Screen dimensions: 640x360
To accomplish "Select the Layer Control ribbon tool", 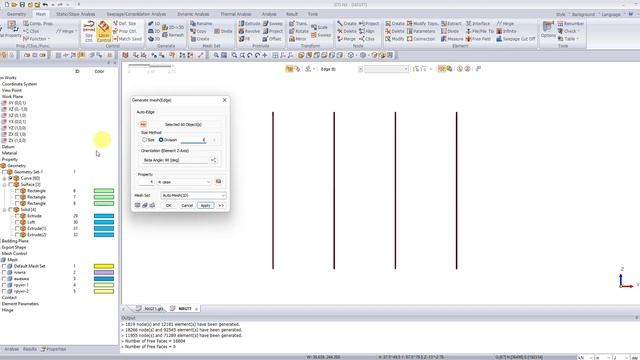I will (104, 31).
